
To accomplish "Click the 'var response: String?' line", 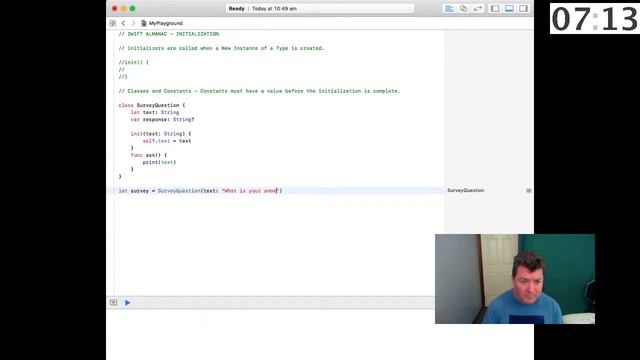I will point(162,120).
